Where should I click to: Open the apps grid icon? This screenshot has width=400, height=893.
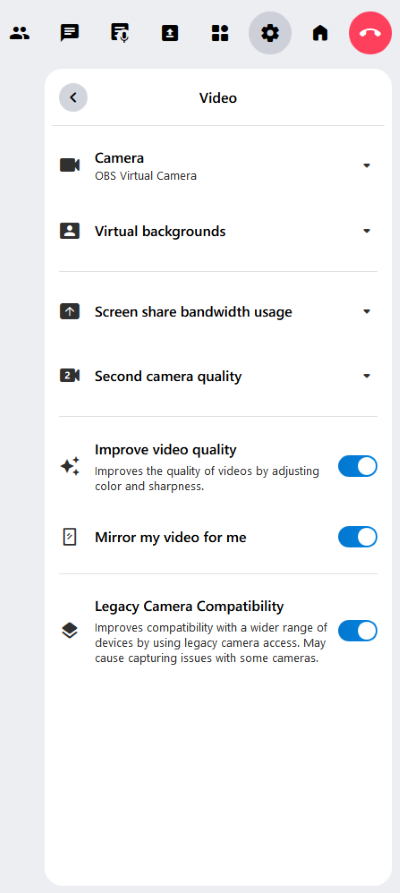click(220, 33)
